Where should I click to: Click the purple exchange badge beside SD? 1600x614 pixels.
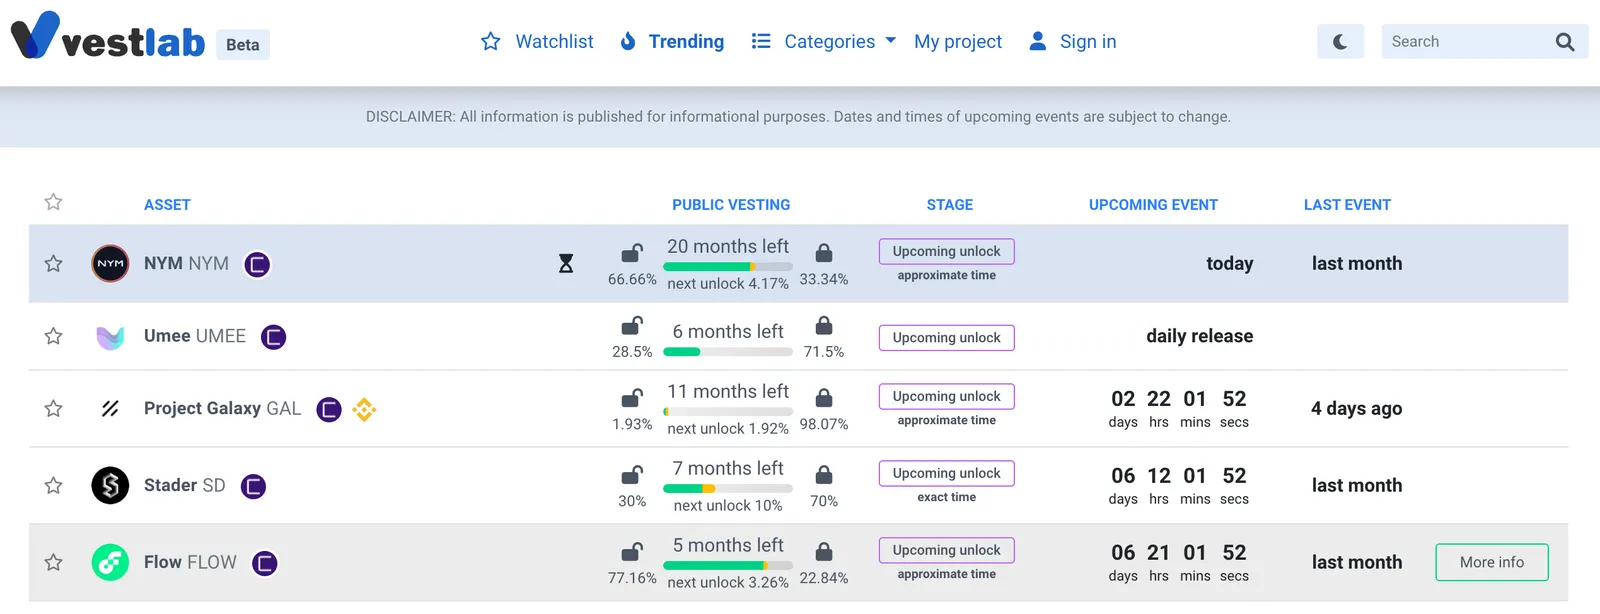(x=253, y=486)
